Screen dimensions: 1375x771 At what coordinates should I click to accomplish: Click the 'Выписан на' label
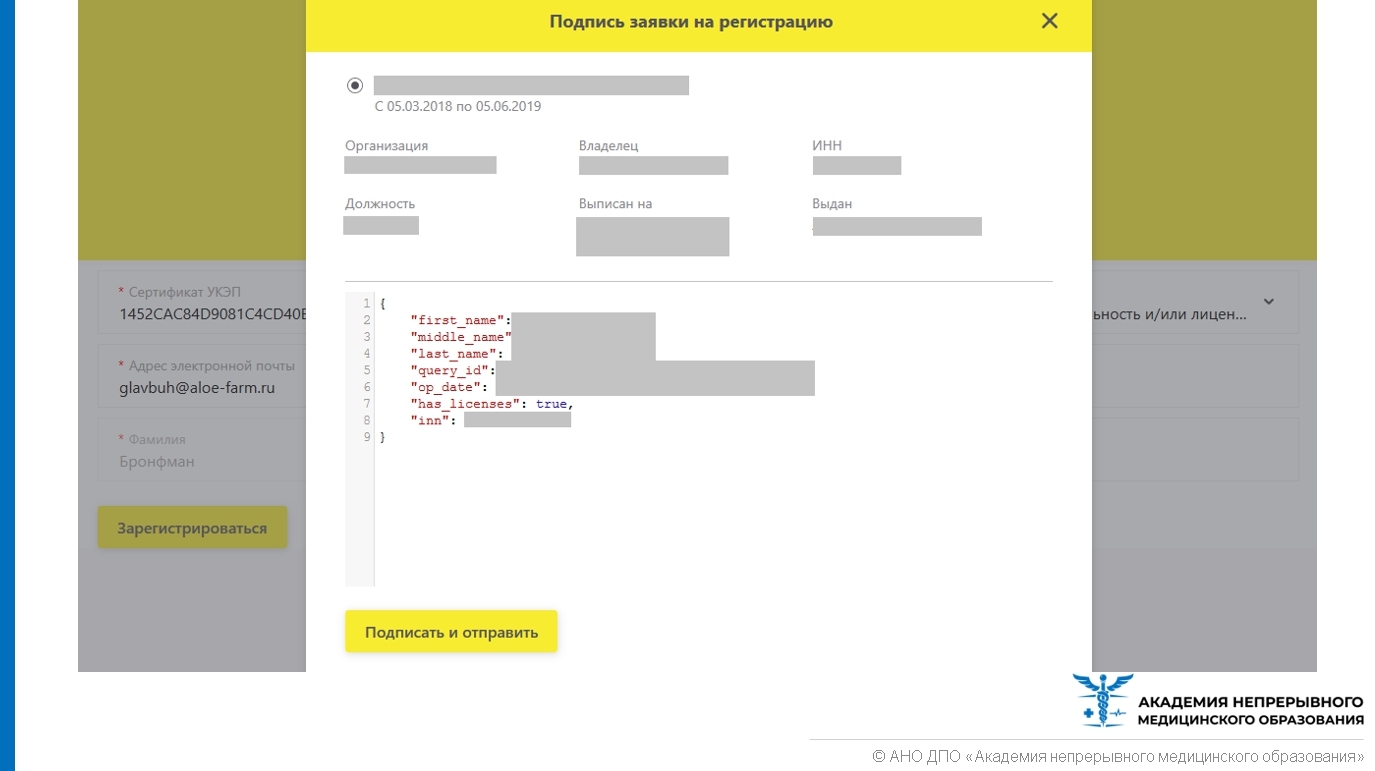point(615,204)
